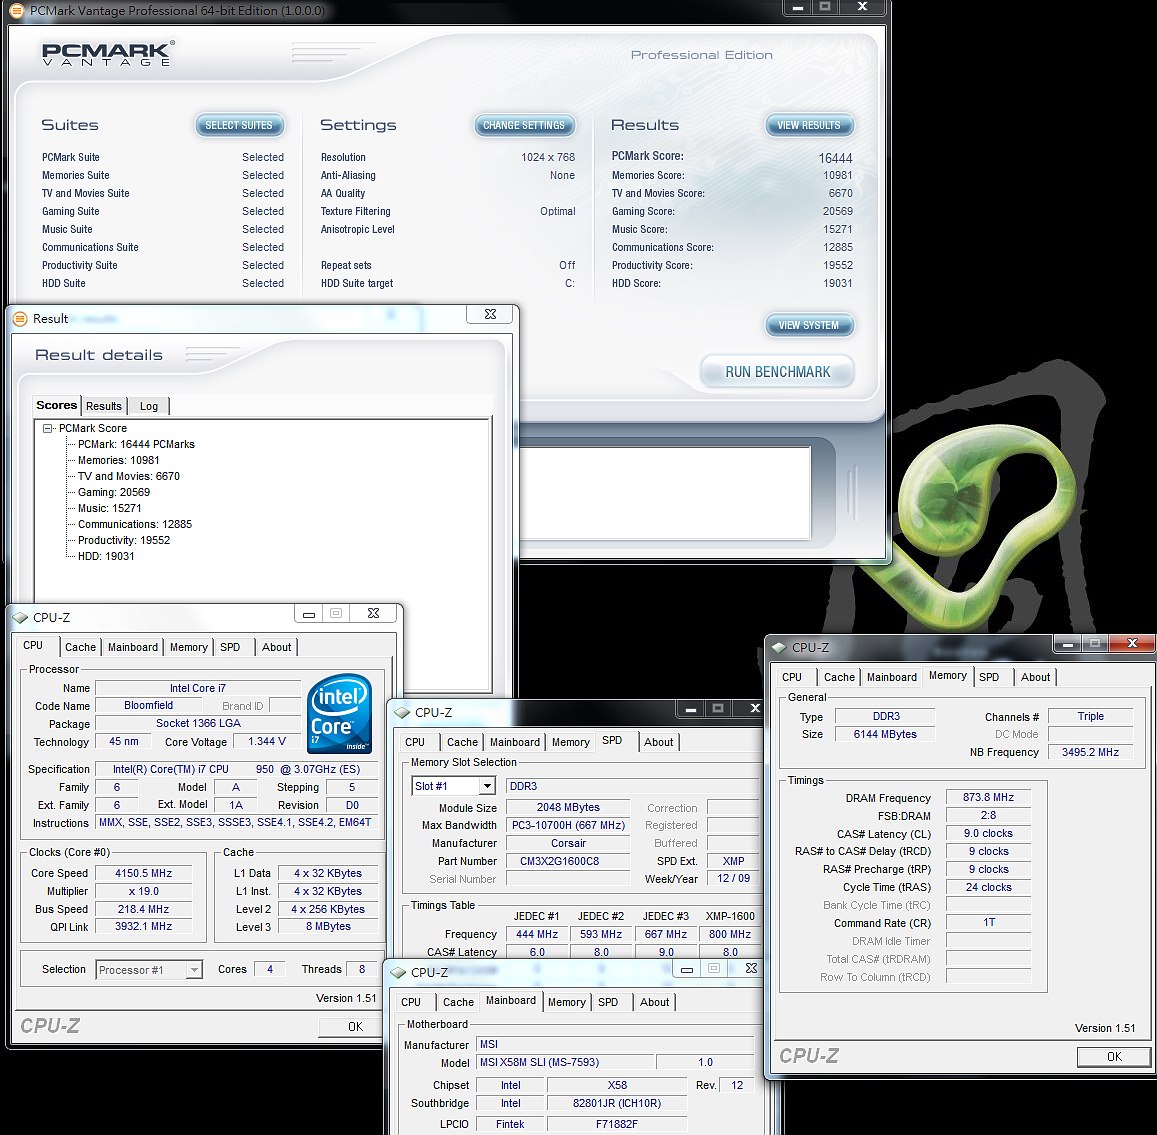Close the Result details window

point(490,314)
